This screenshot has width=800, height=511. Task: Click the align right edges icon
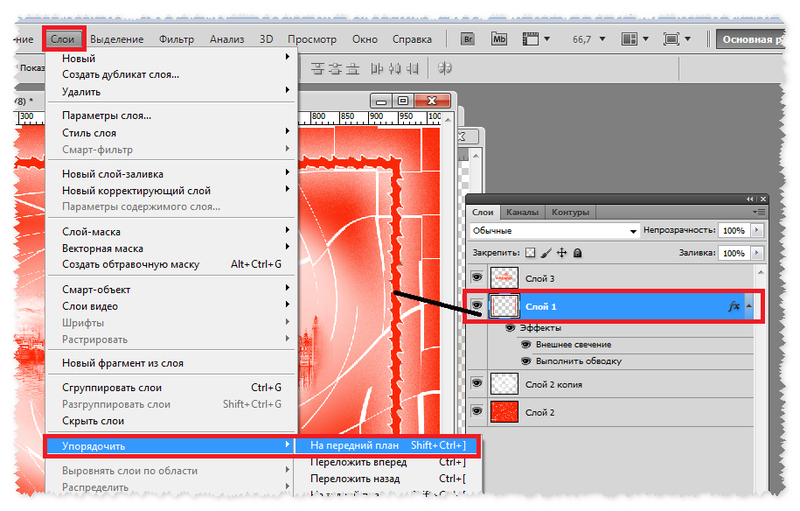tap(412, 68)
